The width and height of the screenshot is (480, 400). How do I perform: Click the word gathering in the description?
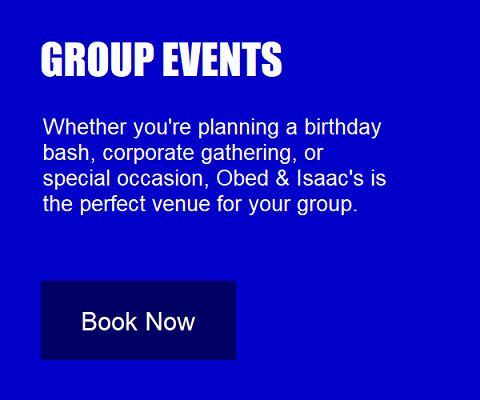coord(246,153)
